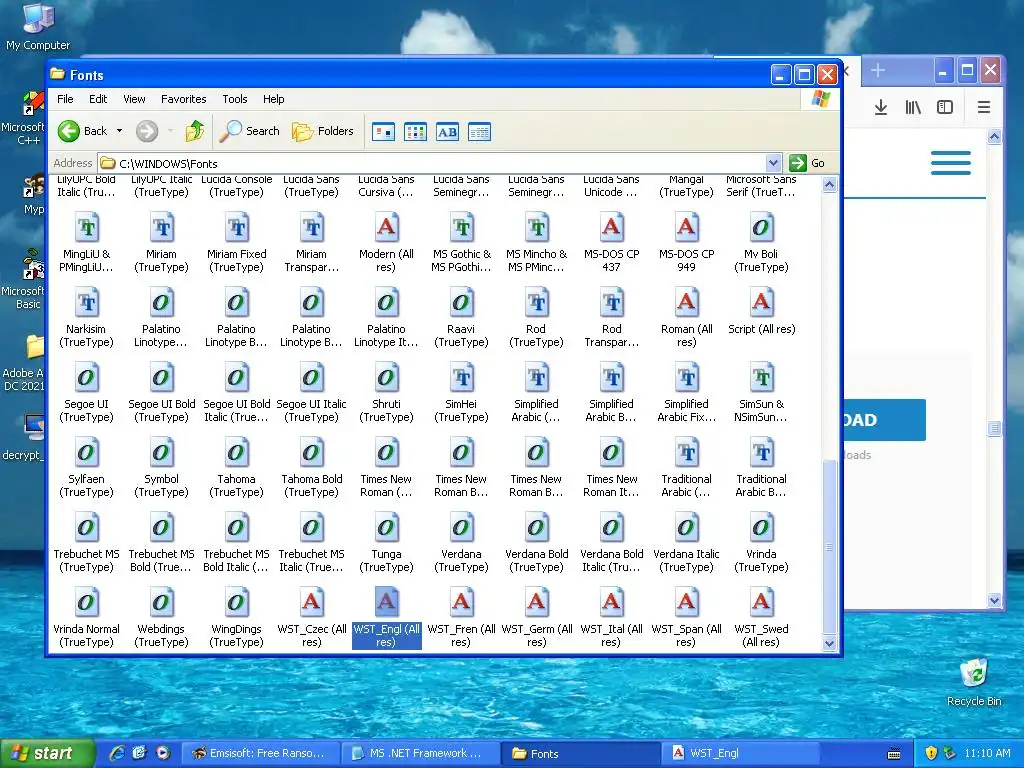The width and height of the screenshot is (1024, 768).
Task: Click the security shield tray icon
Action: 931,753
